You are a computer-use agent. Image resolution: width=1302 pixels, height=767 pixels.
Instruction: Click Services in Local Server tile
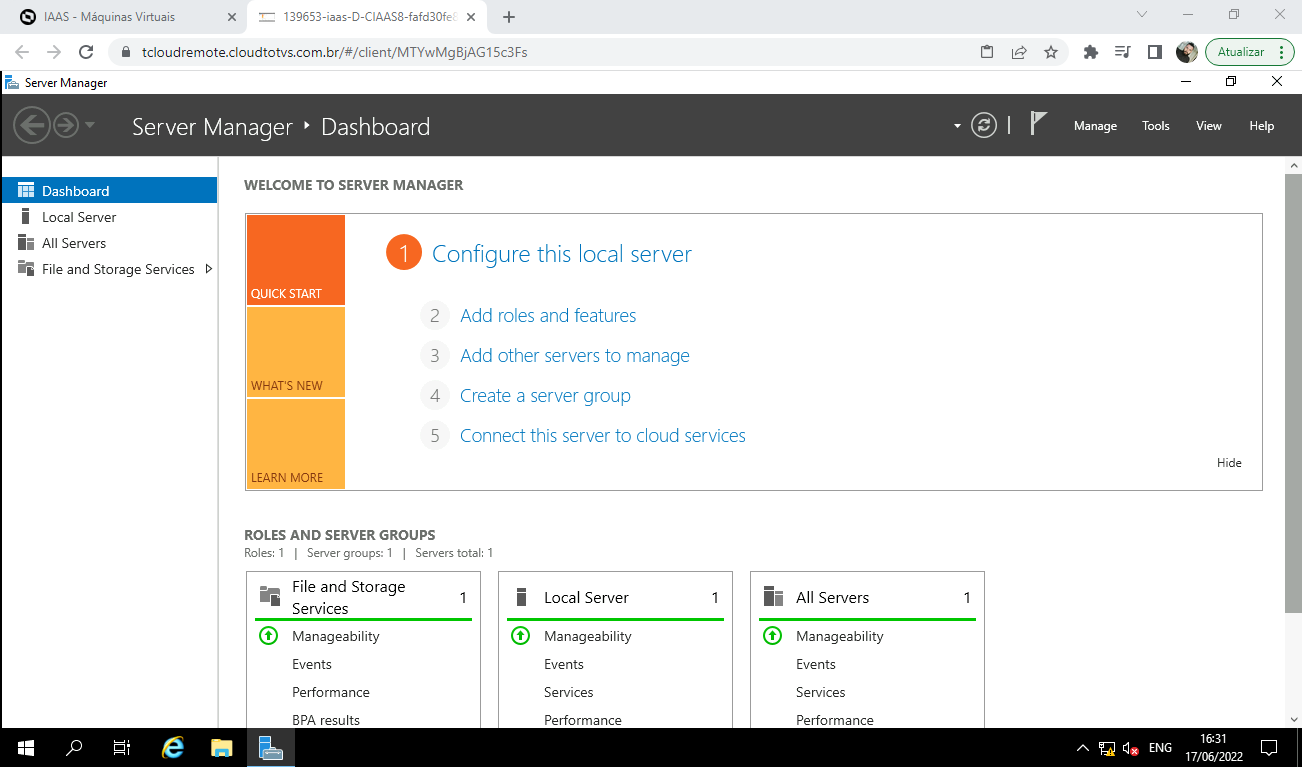coord(569,692)
